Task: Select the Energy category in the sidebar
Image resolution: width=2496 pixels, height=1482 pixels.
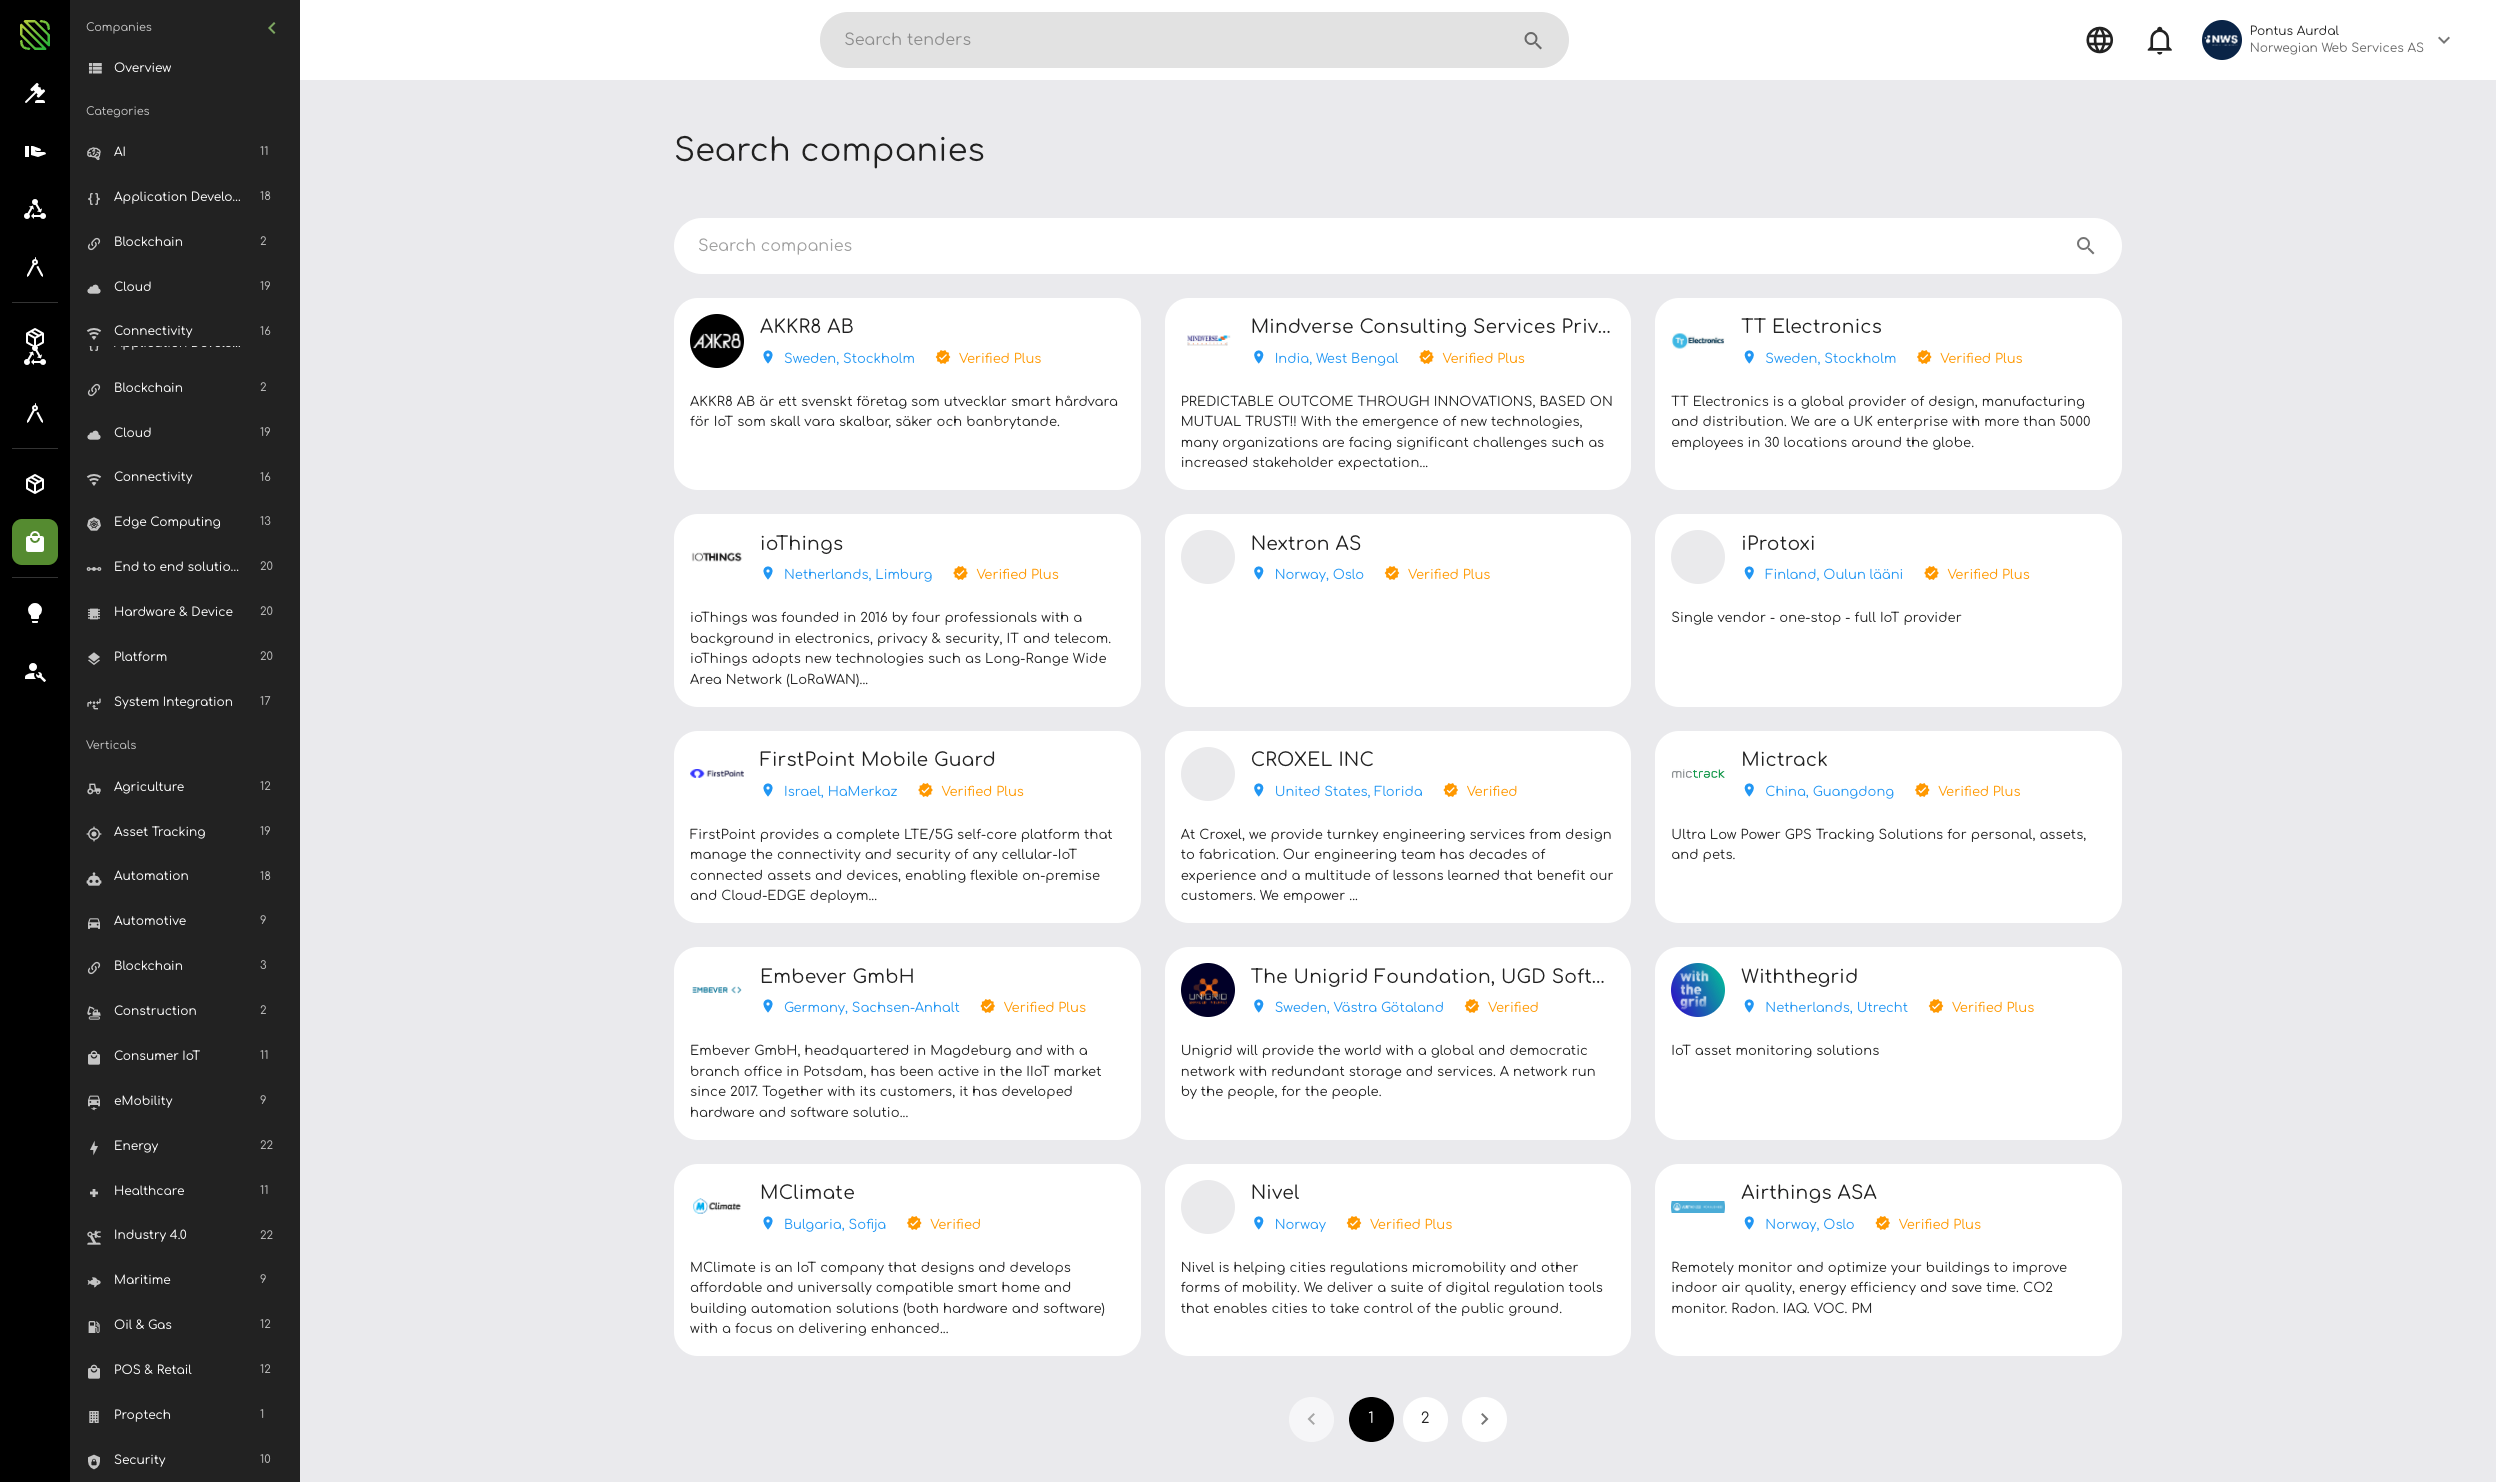Action: pos(136,1145)
